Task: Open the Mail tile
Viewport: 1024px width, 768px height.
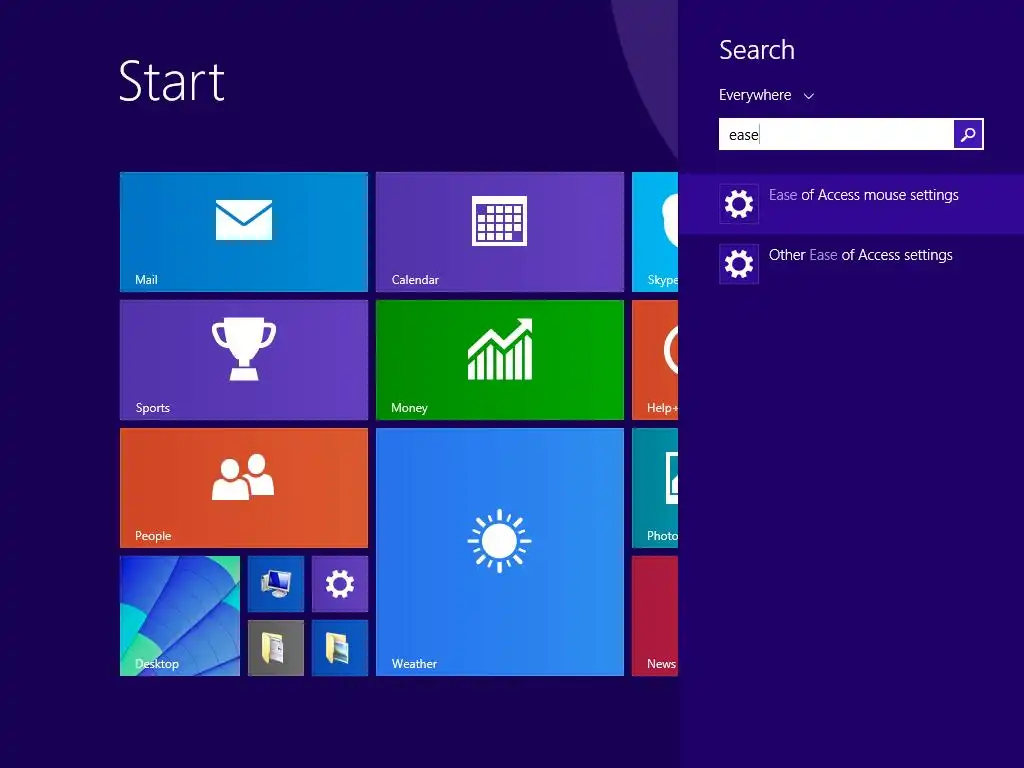Action: coord(244,232)
